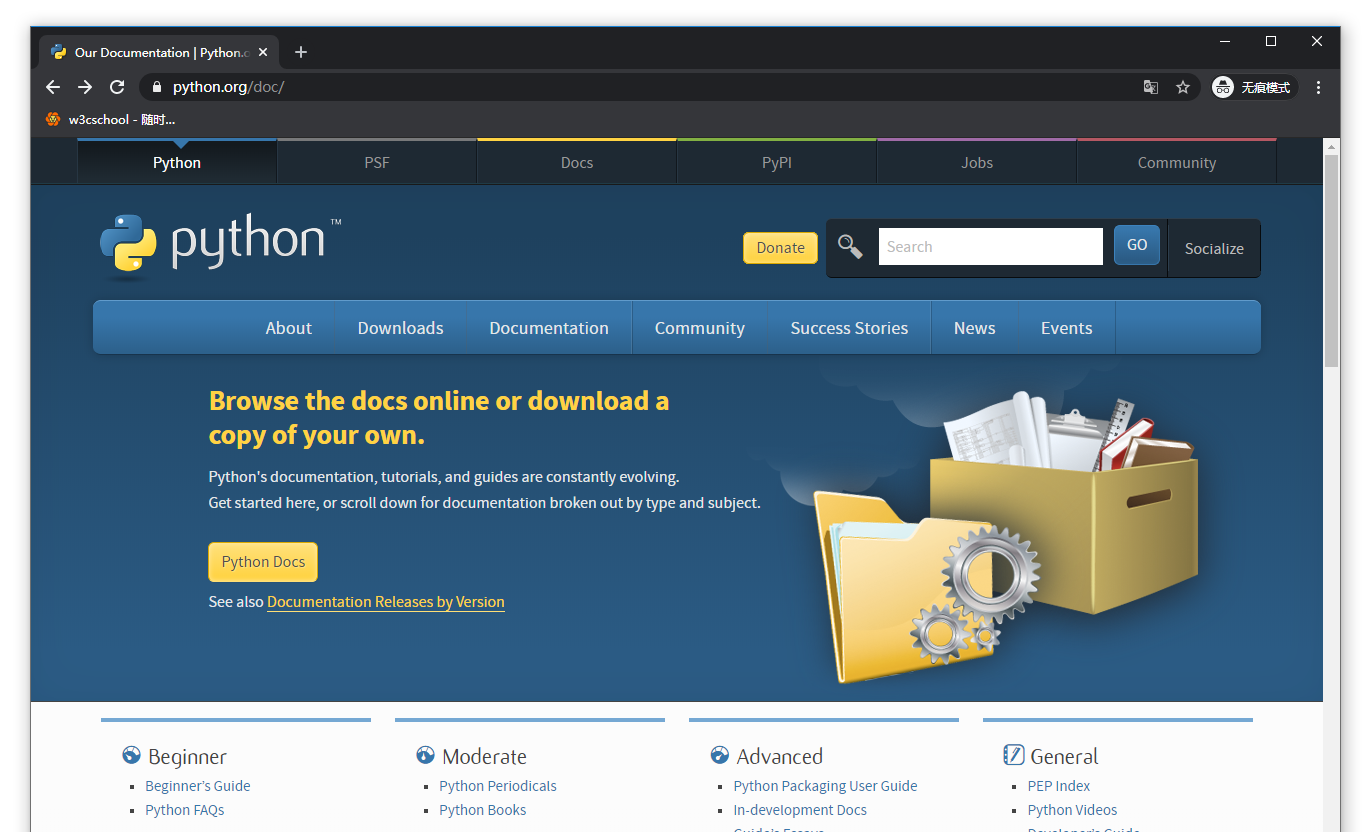Open the Socialize dropdown
1370x832 pixels.
1214,248
